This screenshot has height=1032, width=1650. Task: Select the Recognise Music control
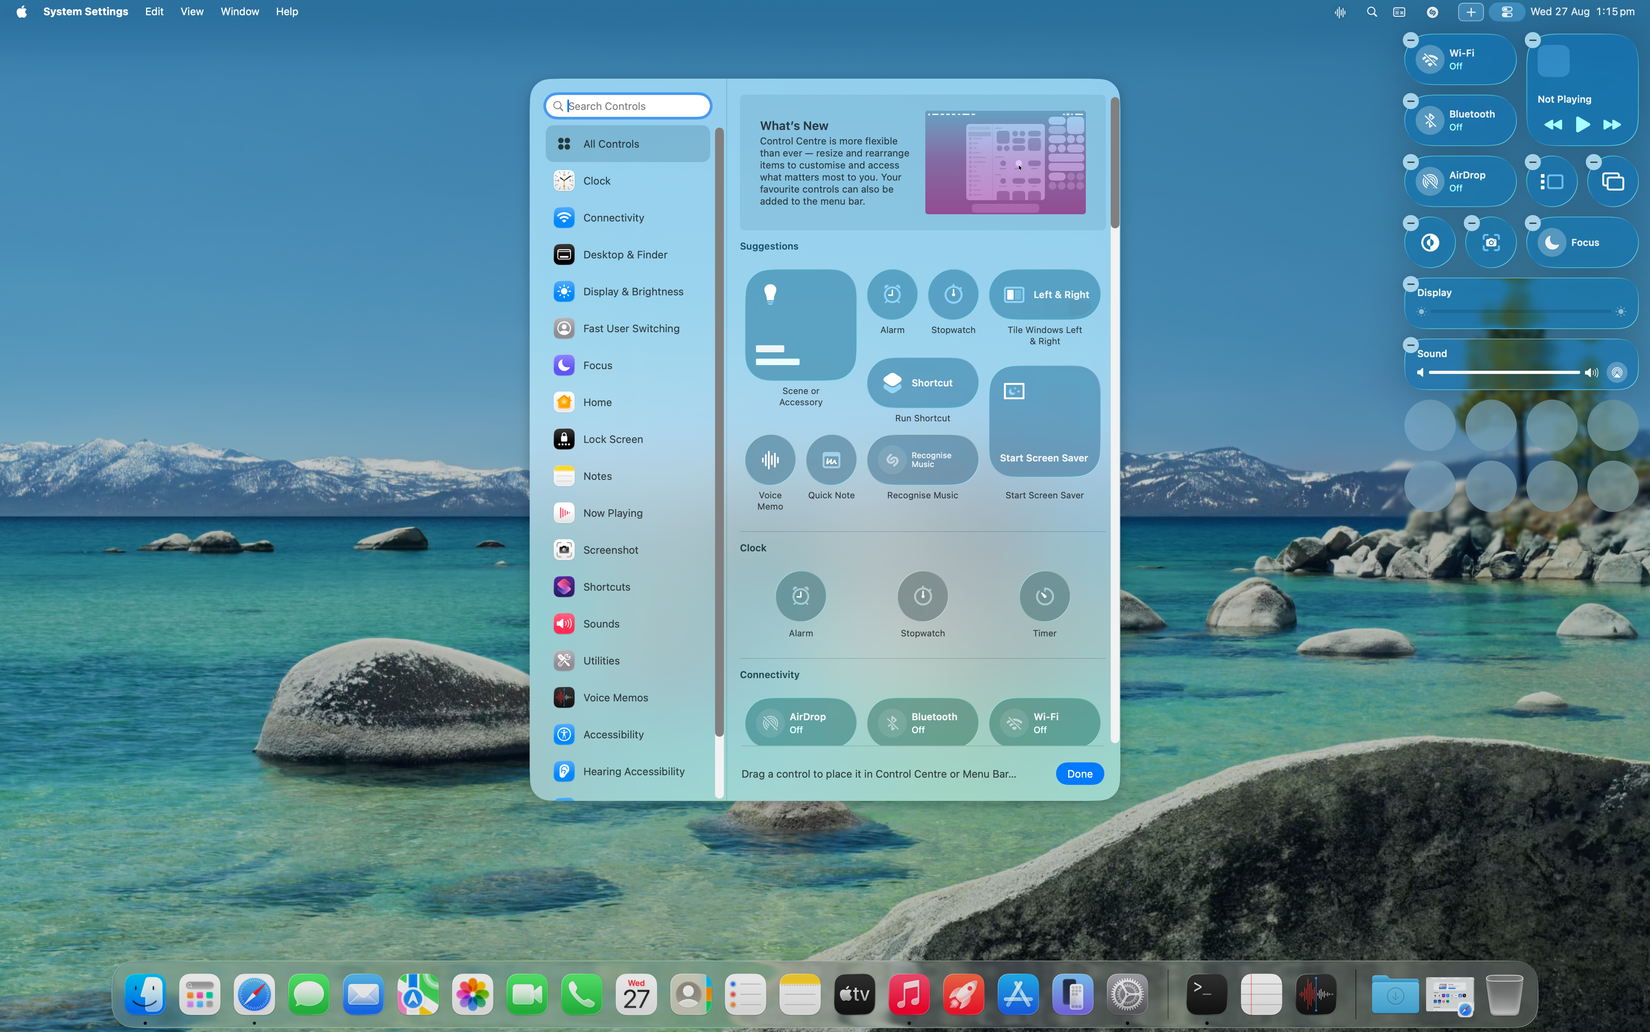[922, 460]
